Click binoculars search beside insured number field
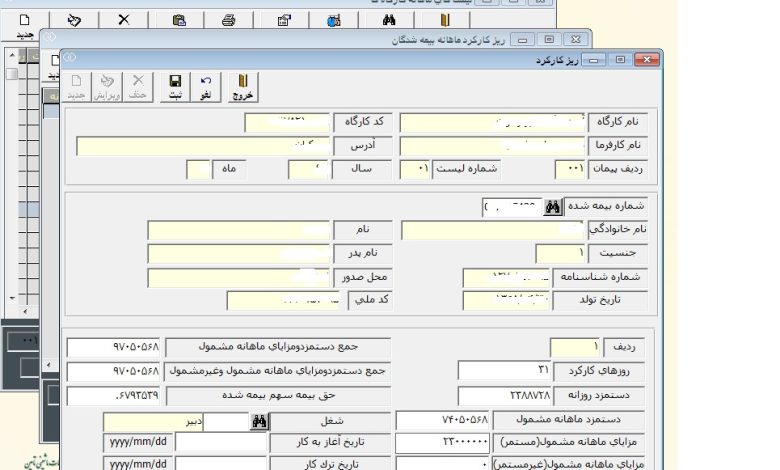This screenshot has width=780, height=470. coord(553,207)
